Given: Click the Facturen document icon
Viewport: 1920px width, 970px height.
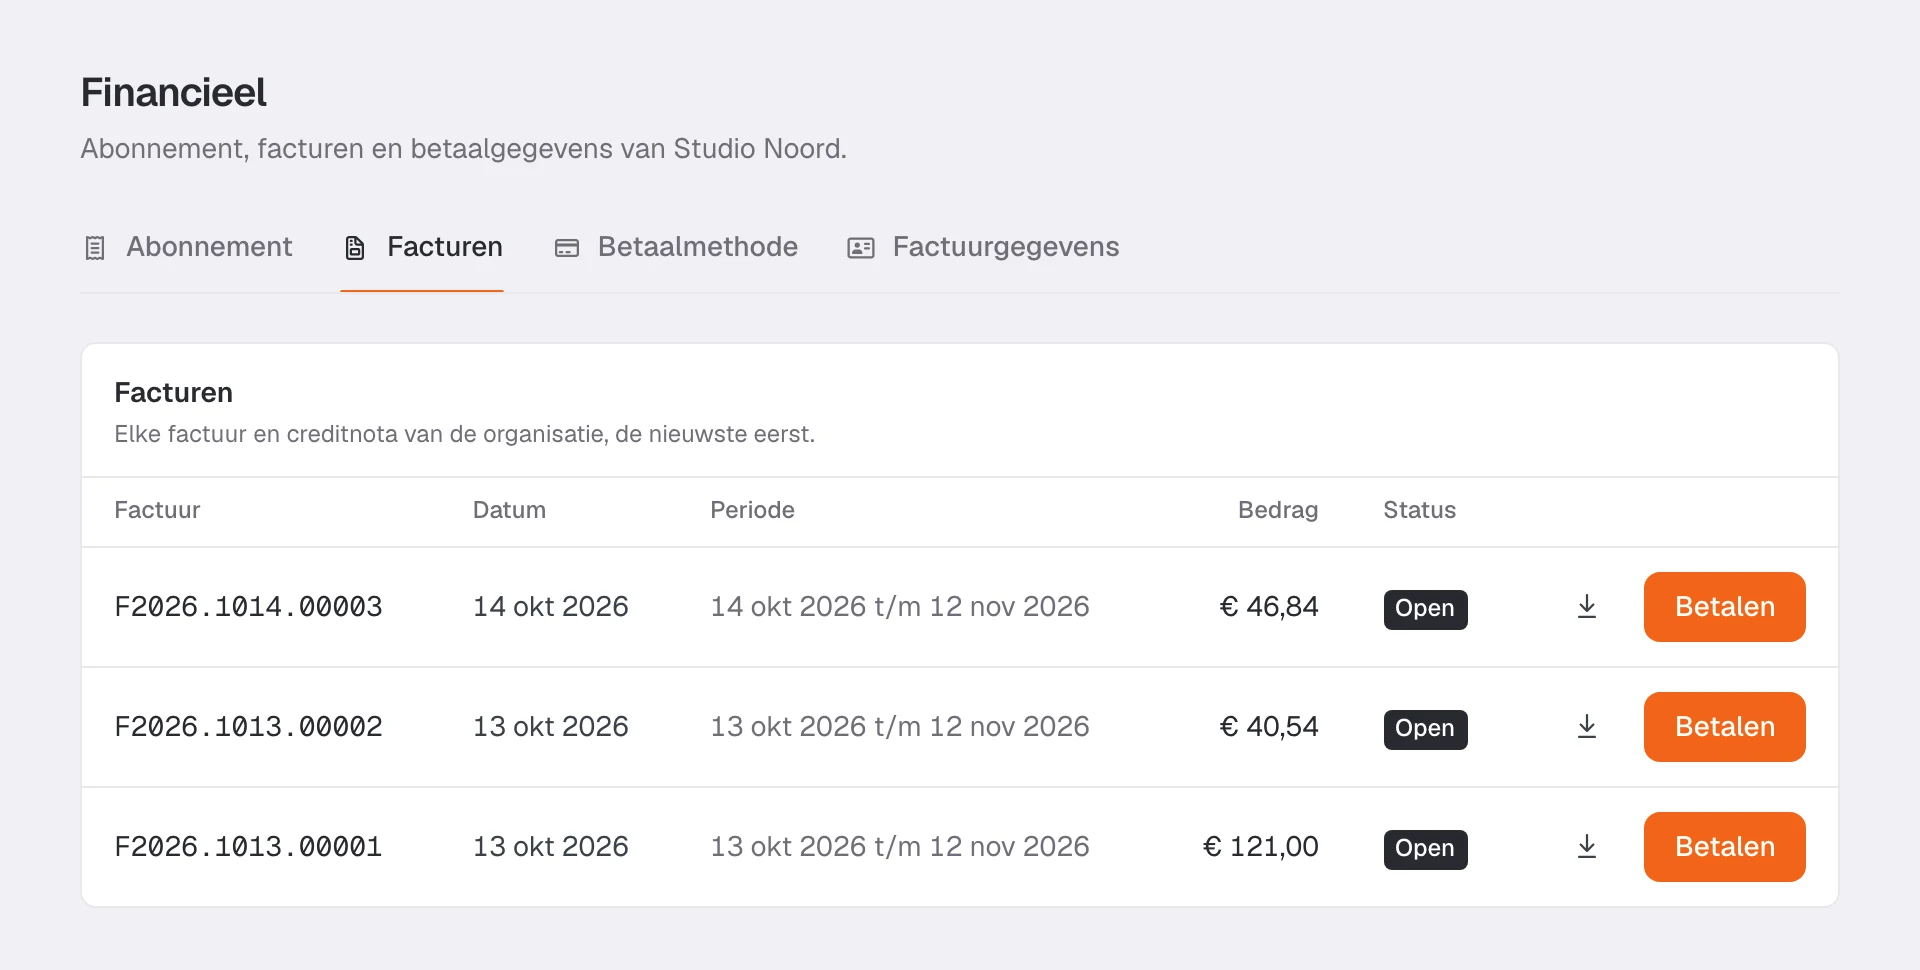Looking at the screenshot, I should (355, 248).
